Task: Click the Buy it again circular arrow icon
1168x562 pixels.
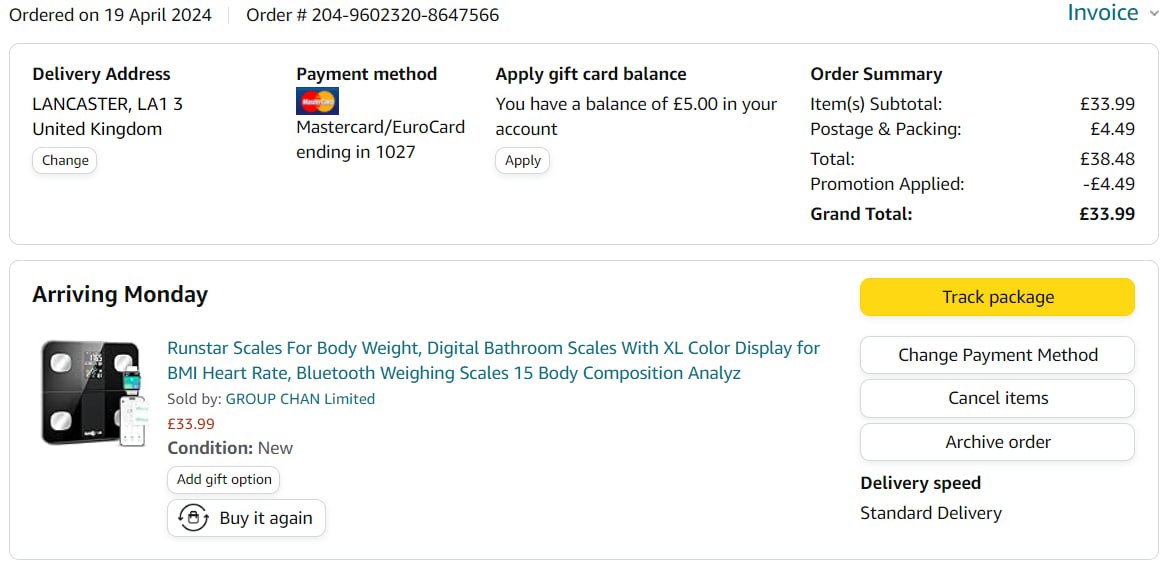Action: click(x=192, y=518)
